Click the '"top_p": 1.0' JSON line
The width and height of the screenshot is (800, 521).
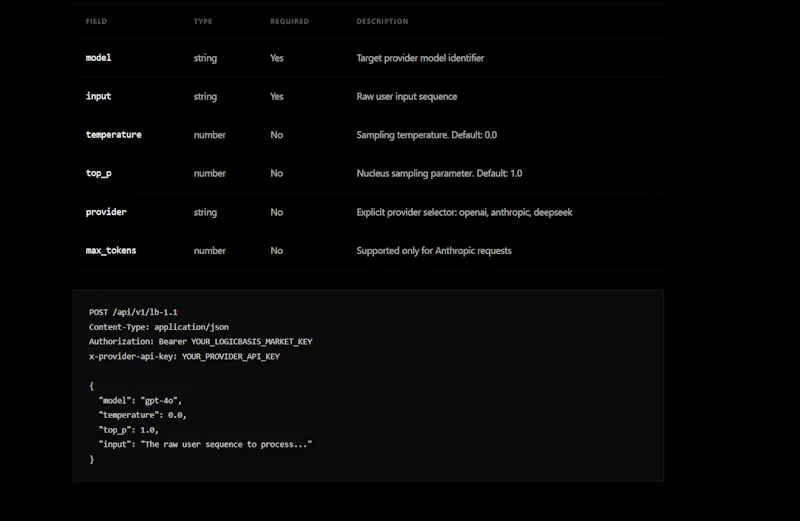[x=129, y=430]
